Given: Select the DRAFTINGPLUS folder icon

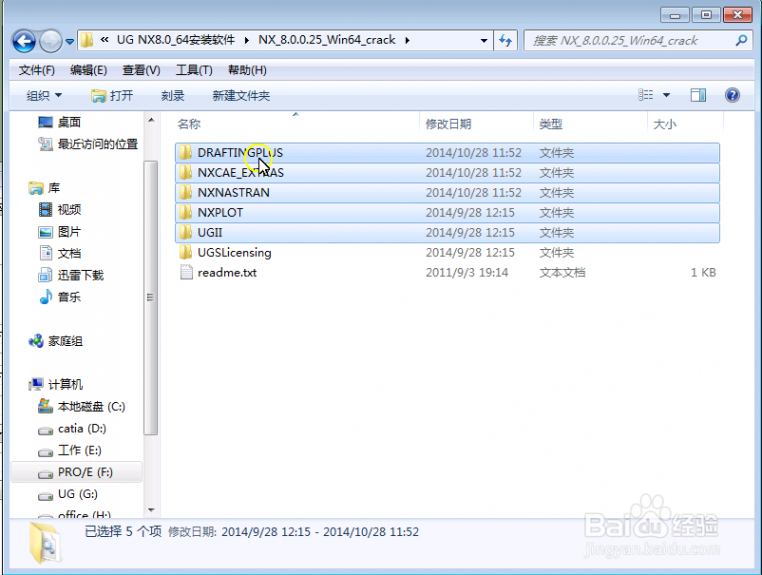Looking at the screenshot, I should point(185,153).
